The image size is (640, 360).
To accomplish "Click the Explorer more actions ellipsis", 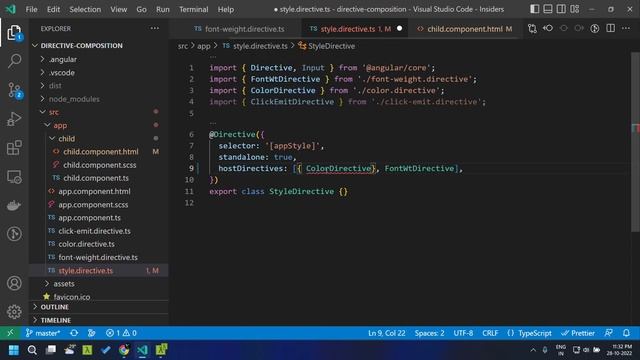I will tap(155, 29).
